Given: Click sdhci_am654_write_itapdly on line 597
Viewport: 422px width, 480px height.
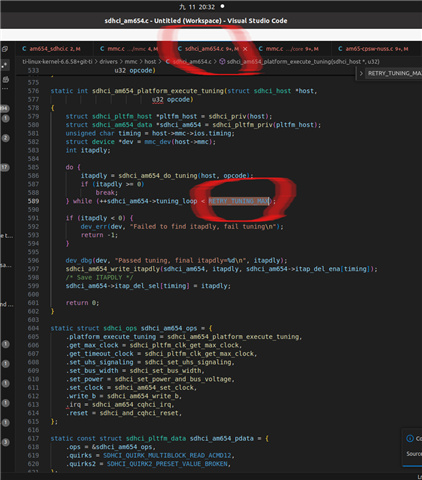Looking at the screenshot, I should click(113, 269).
